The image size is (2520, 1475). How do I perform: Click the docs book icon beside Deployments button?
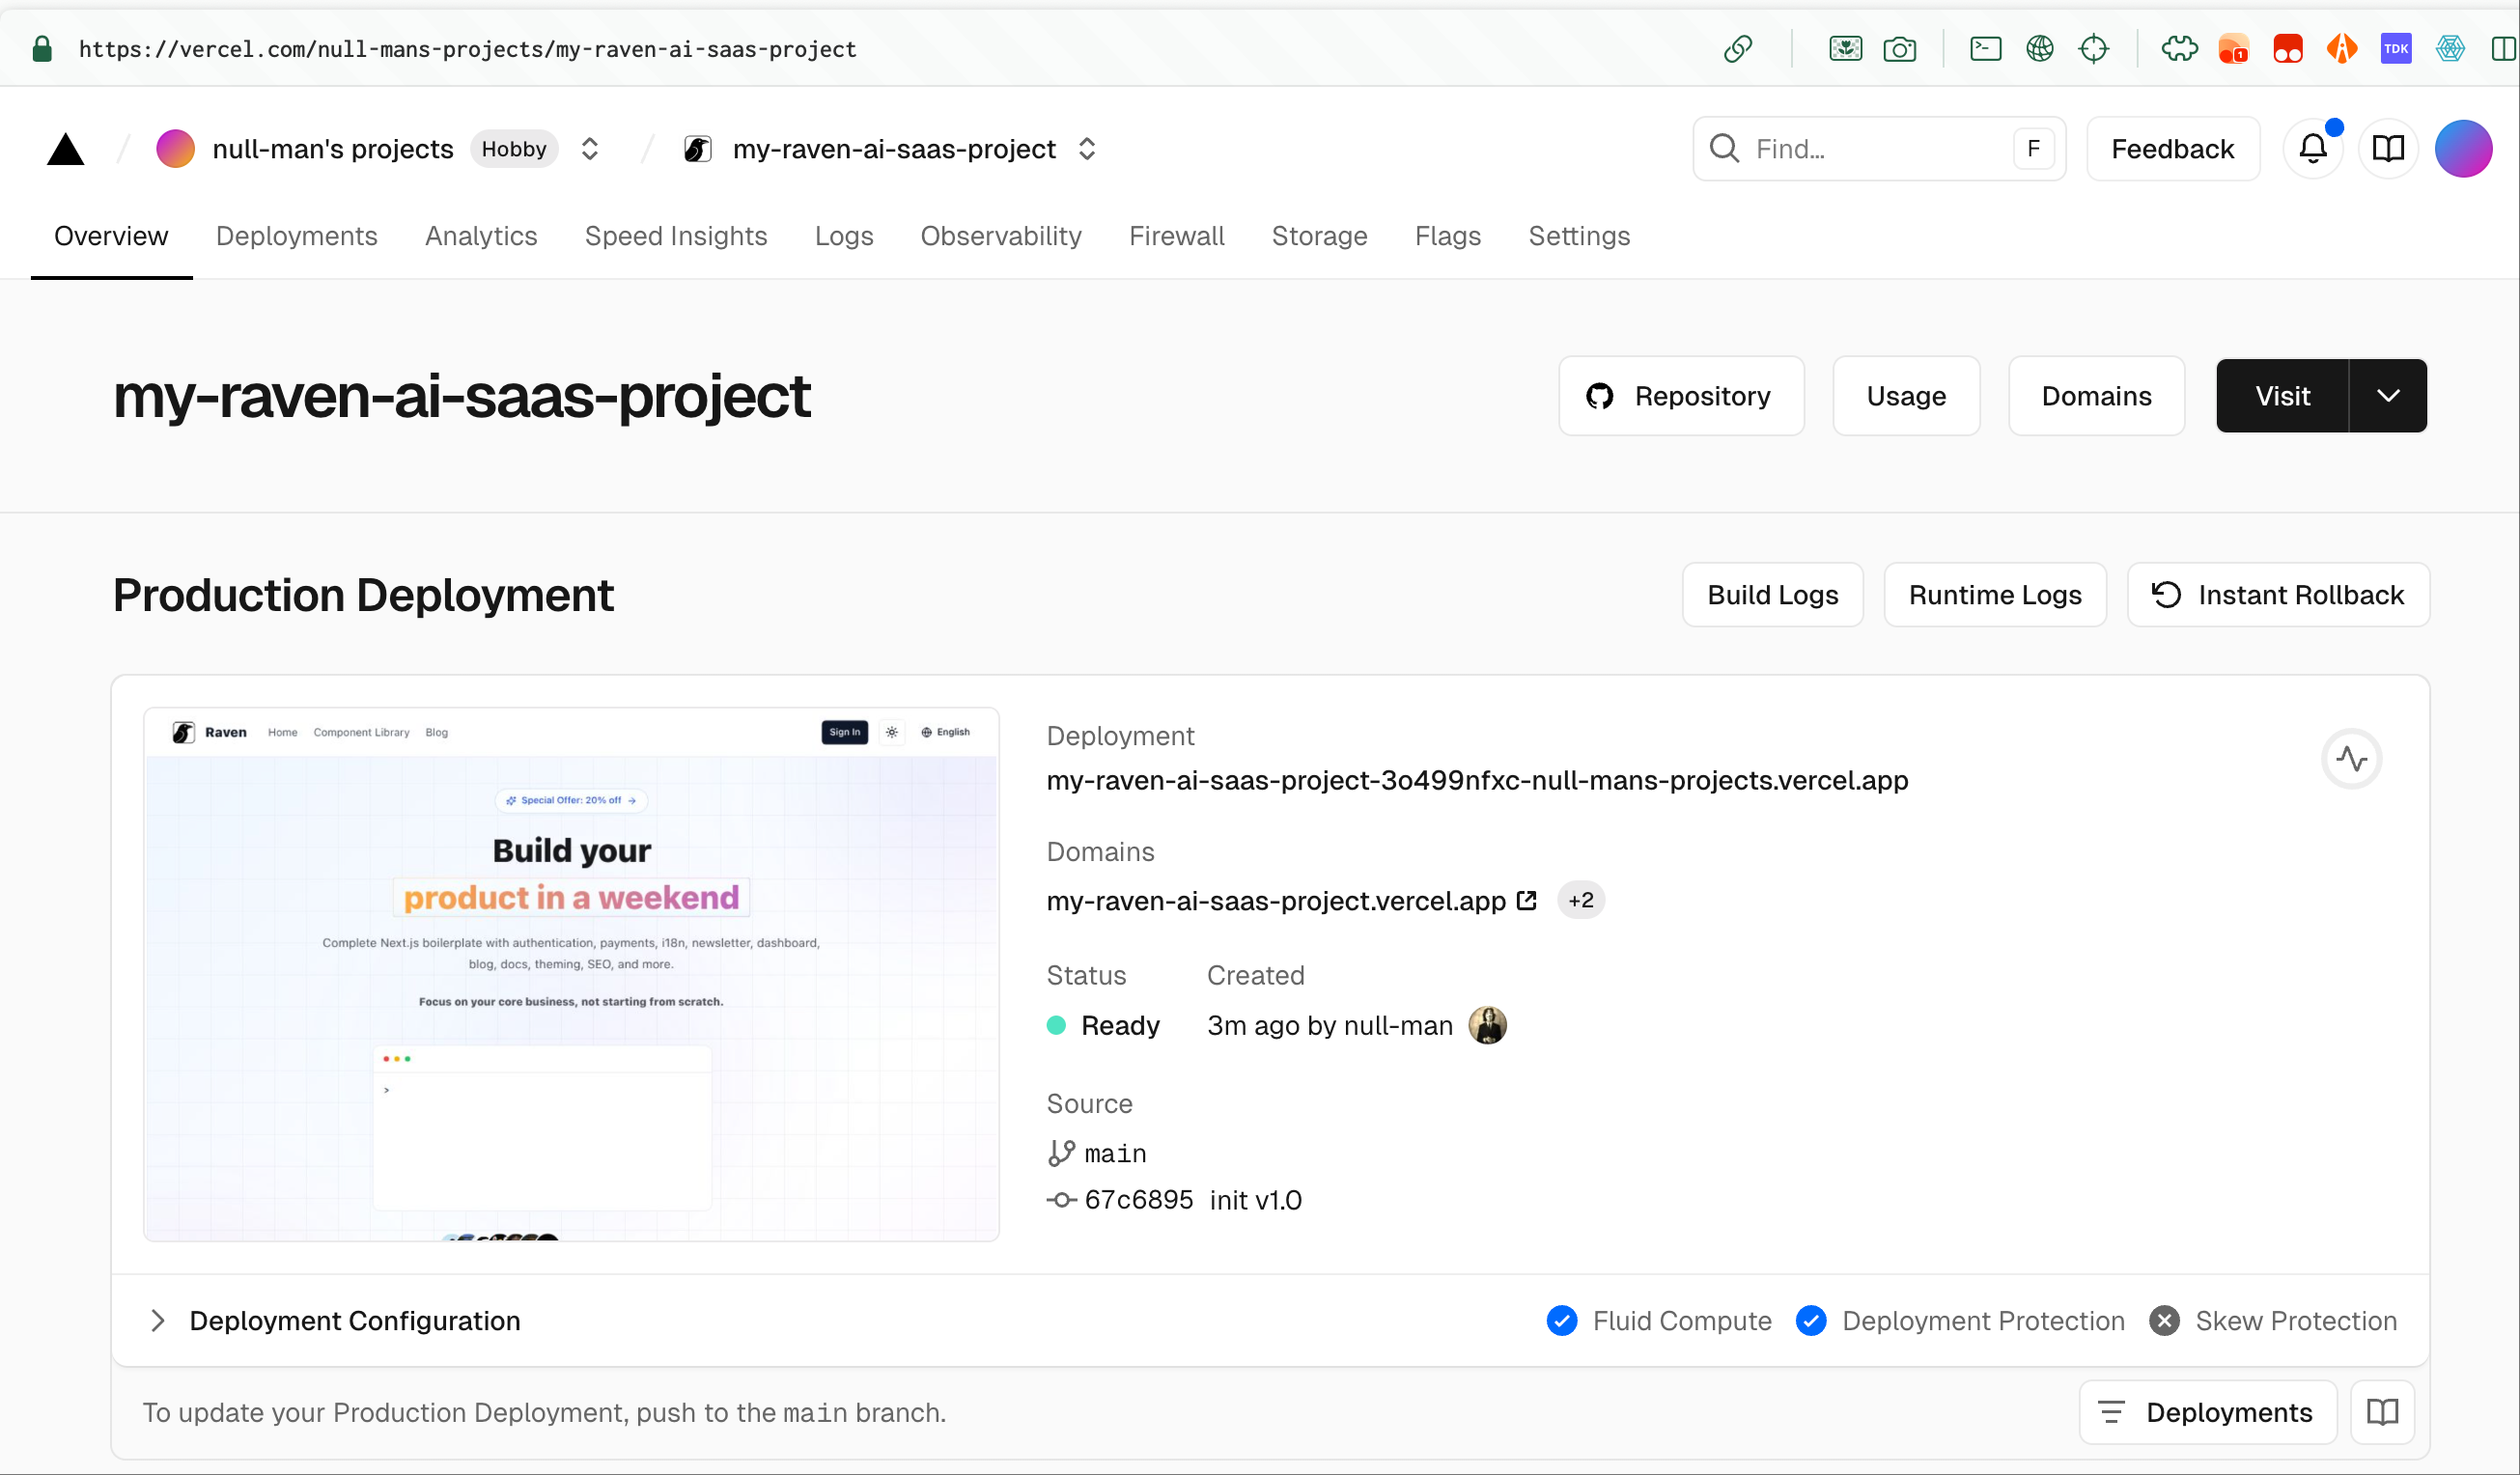(x=2382, y=1412)
